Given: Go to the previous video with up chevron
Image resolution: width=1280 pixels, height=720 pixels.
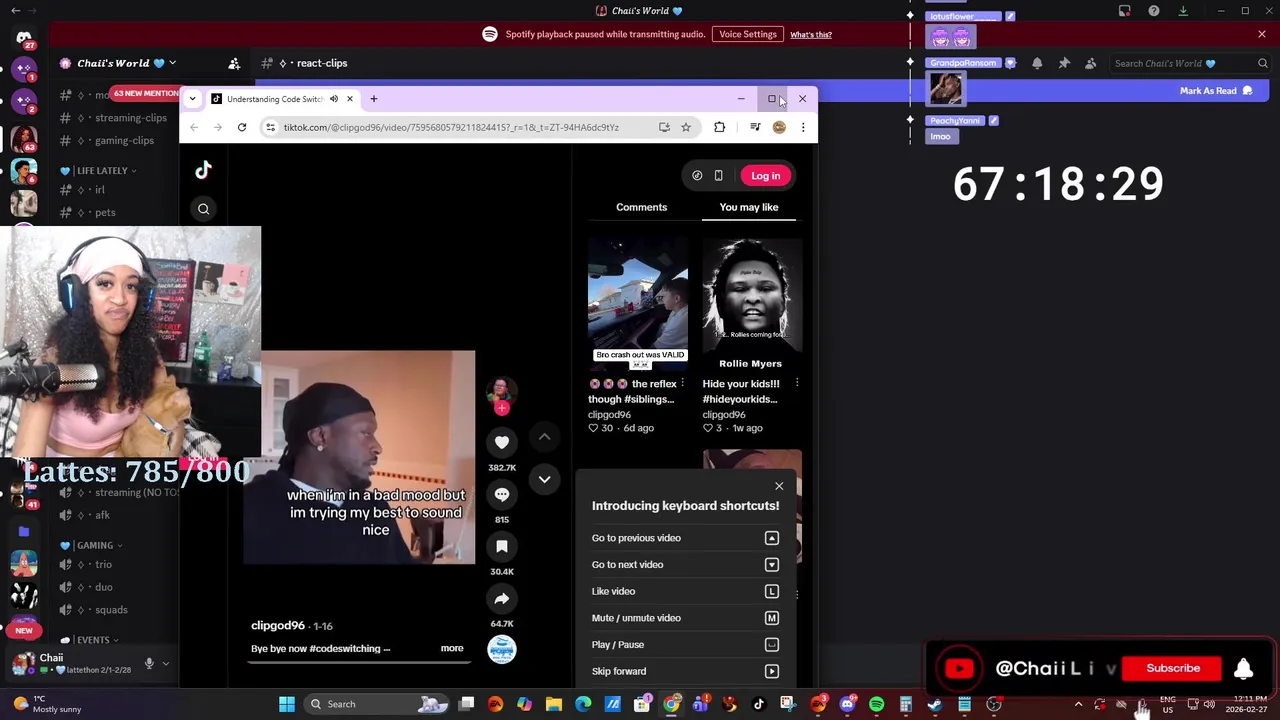Looking at the screenshot, I should [x=544, y=437].
